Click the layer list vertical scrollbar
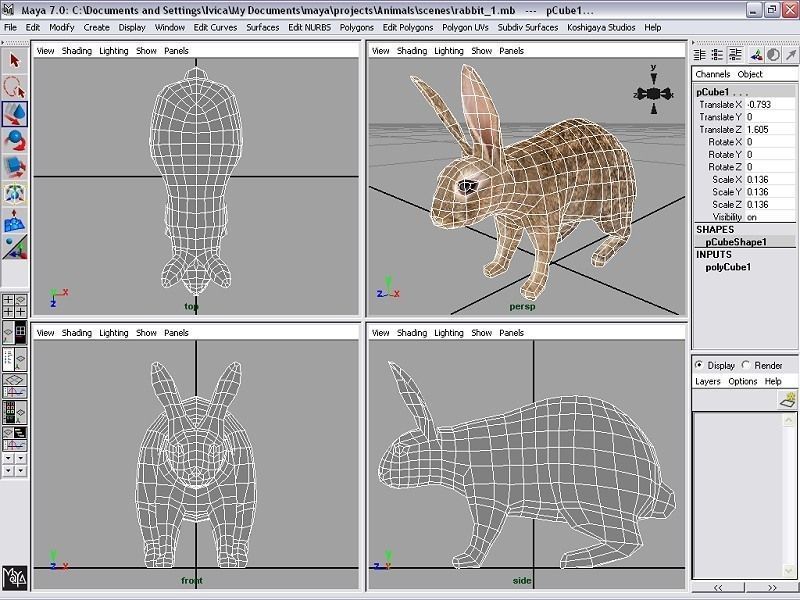The image size is (800, 600). [789, 496]
